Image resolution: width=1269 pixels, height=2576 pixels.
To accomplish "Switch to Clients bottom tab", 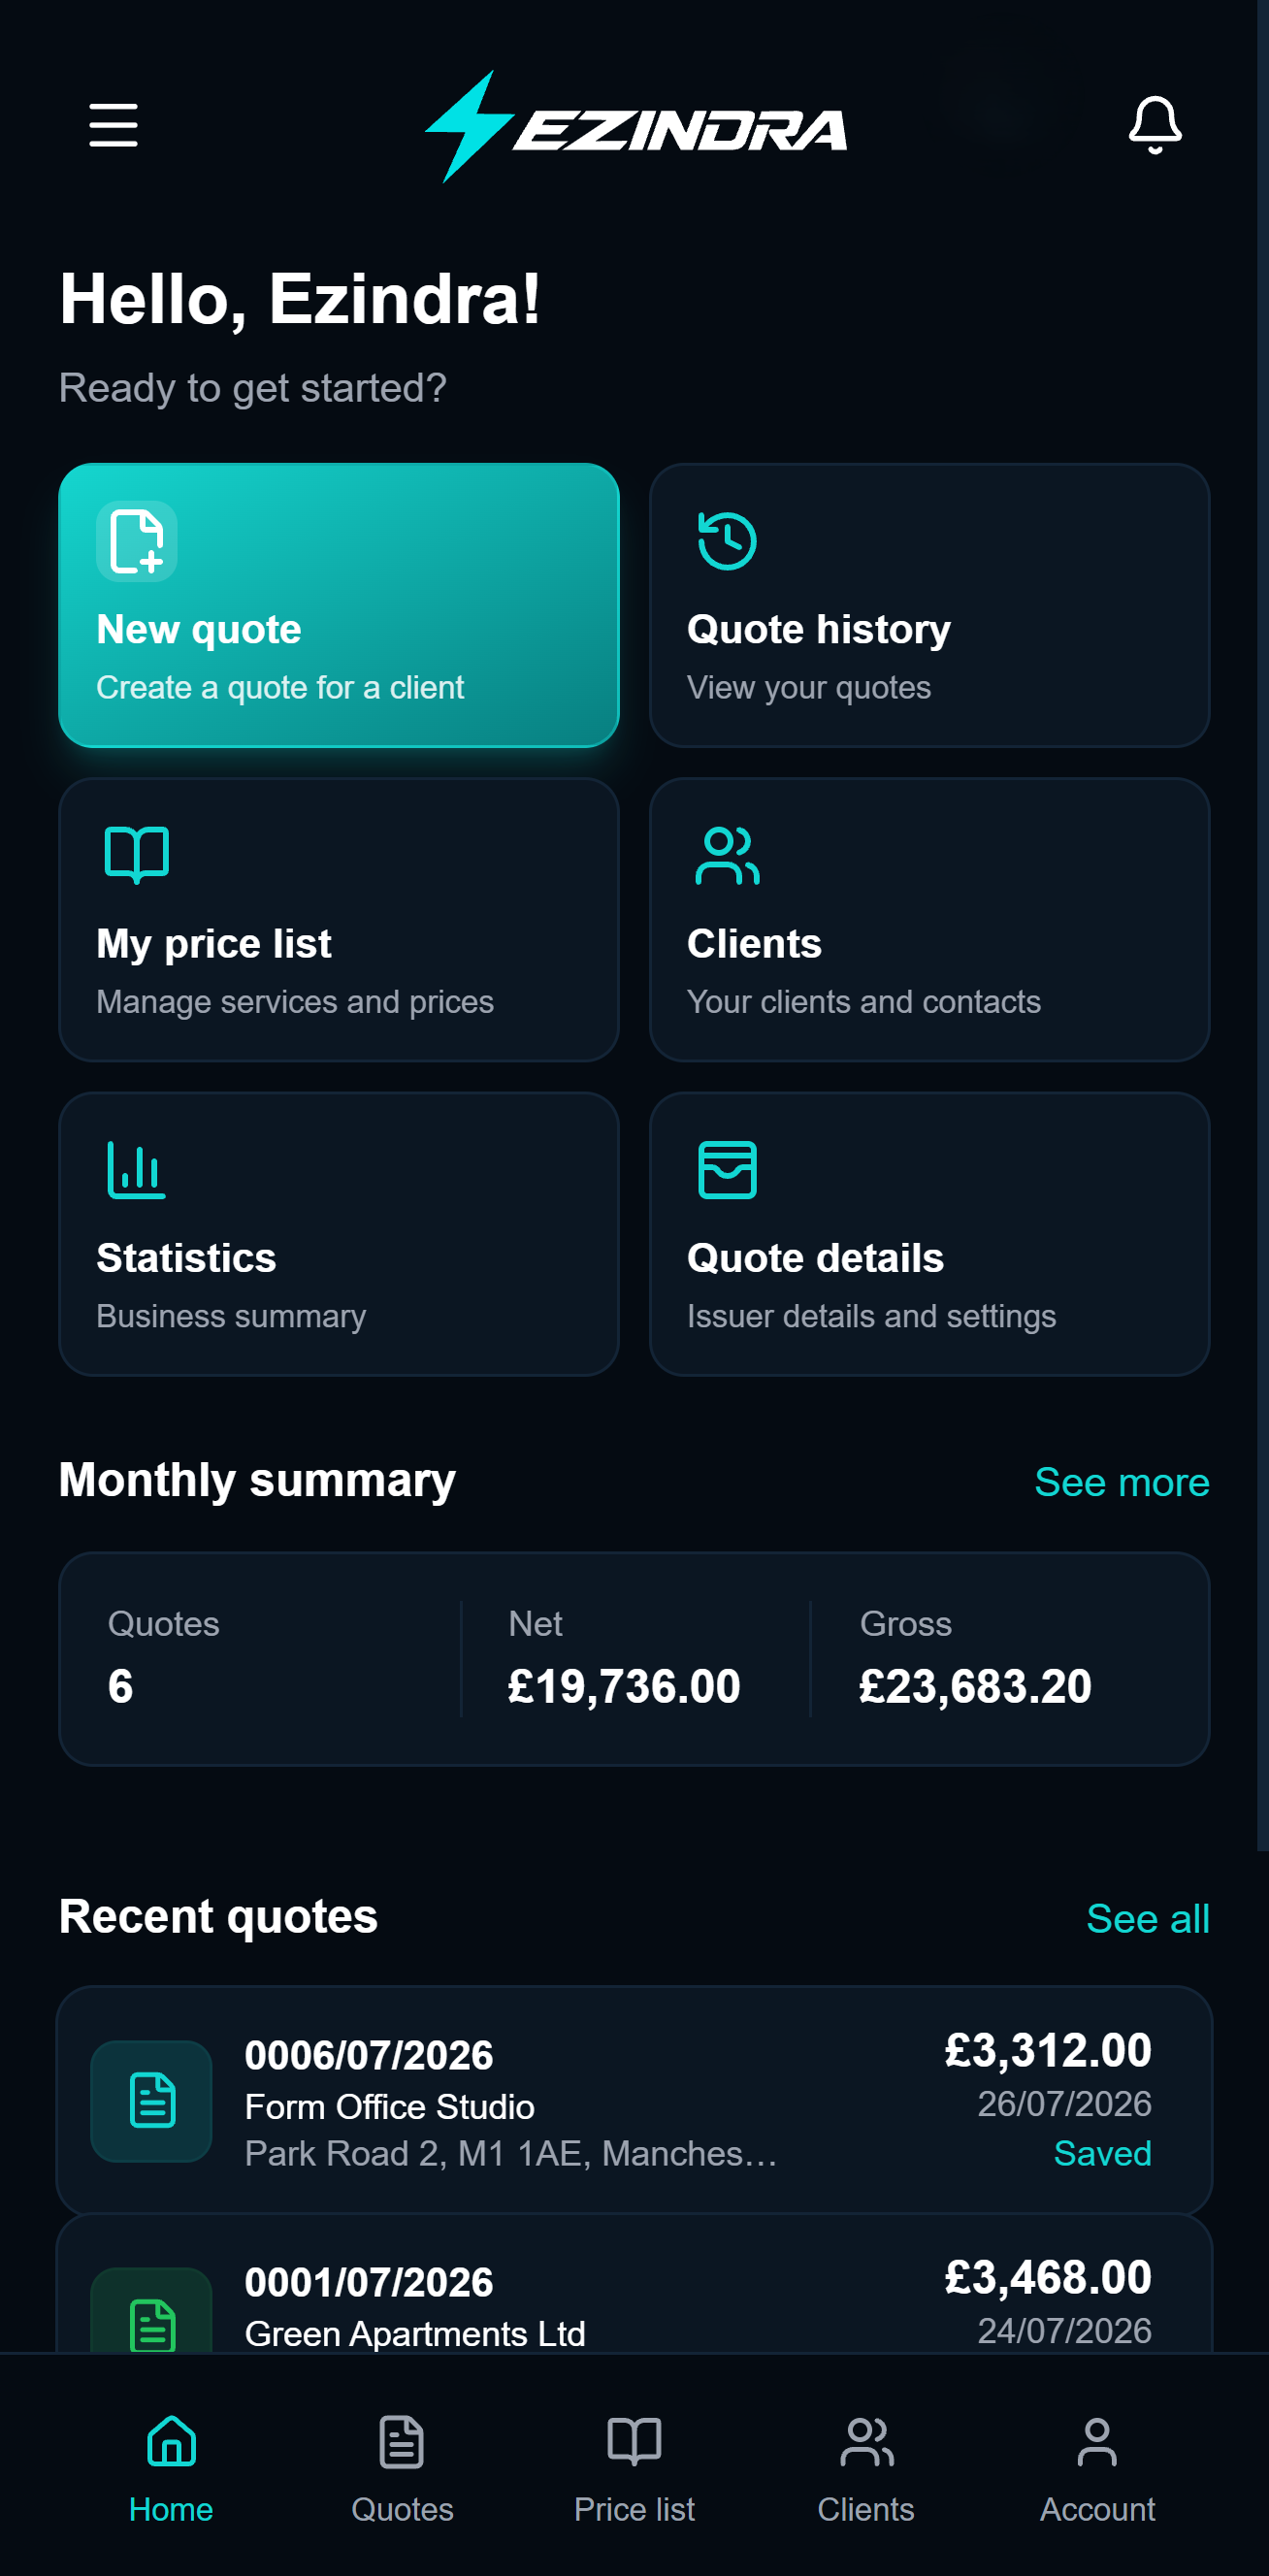I will pos(866,2467).
